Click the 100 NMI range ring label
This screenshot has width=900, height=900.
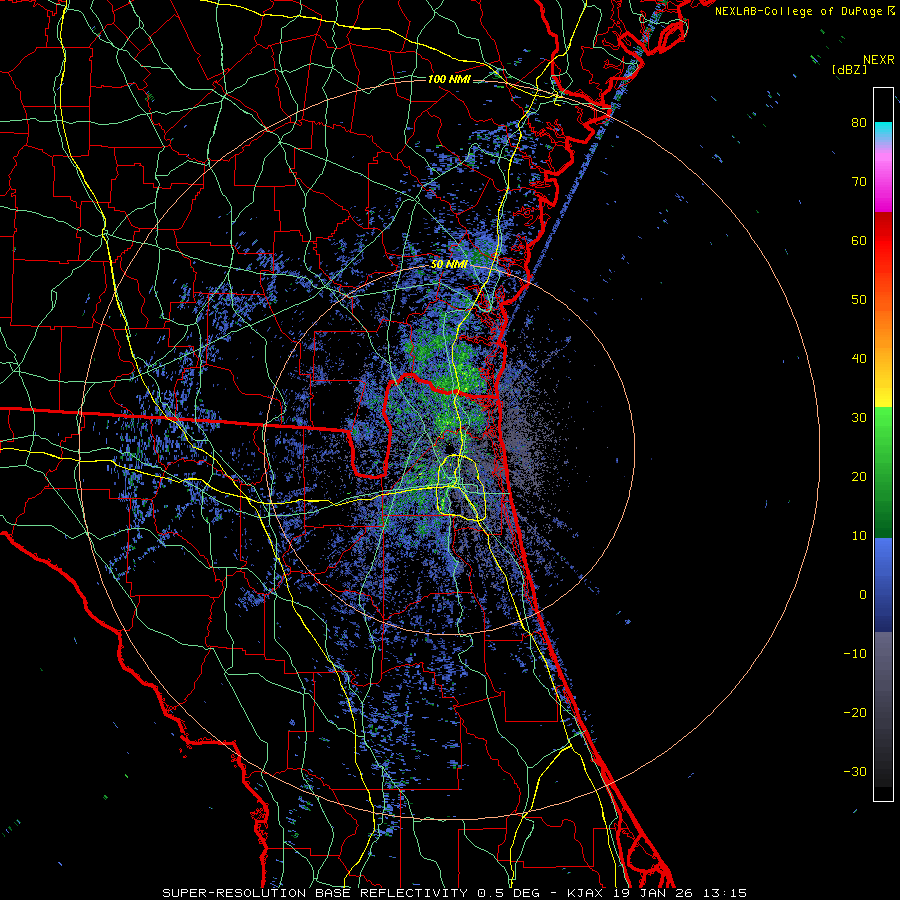(x=449, y=79)
